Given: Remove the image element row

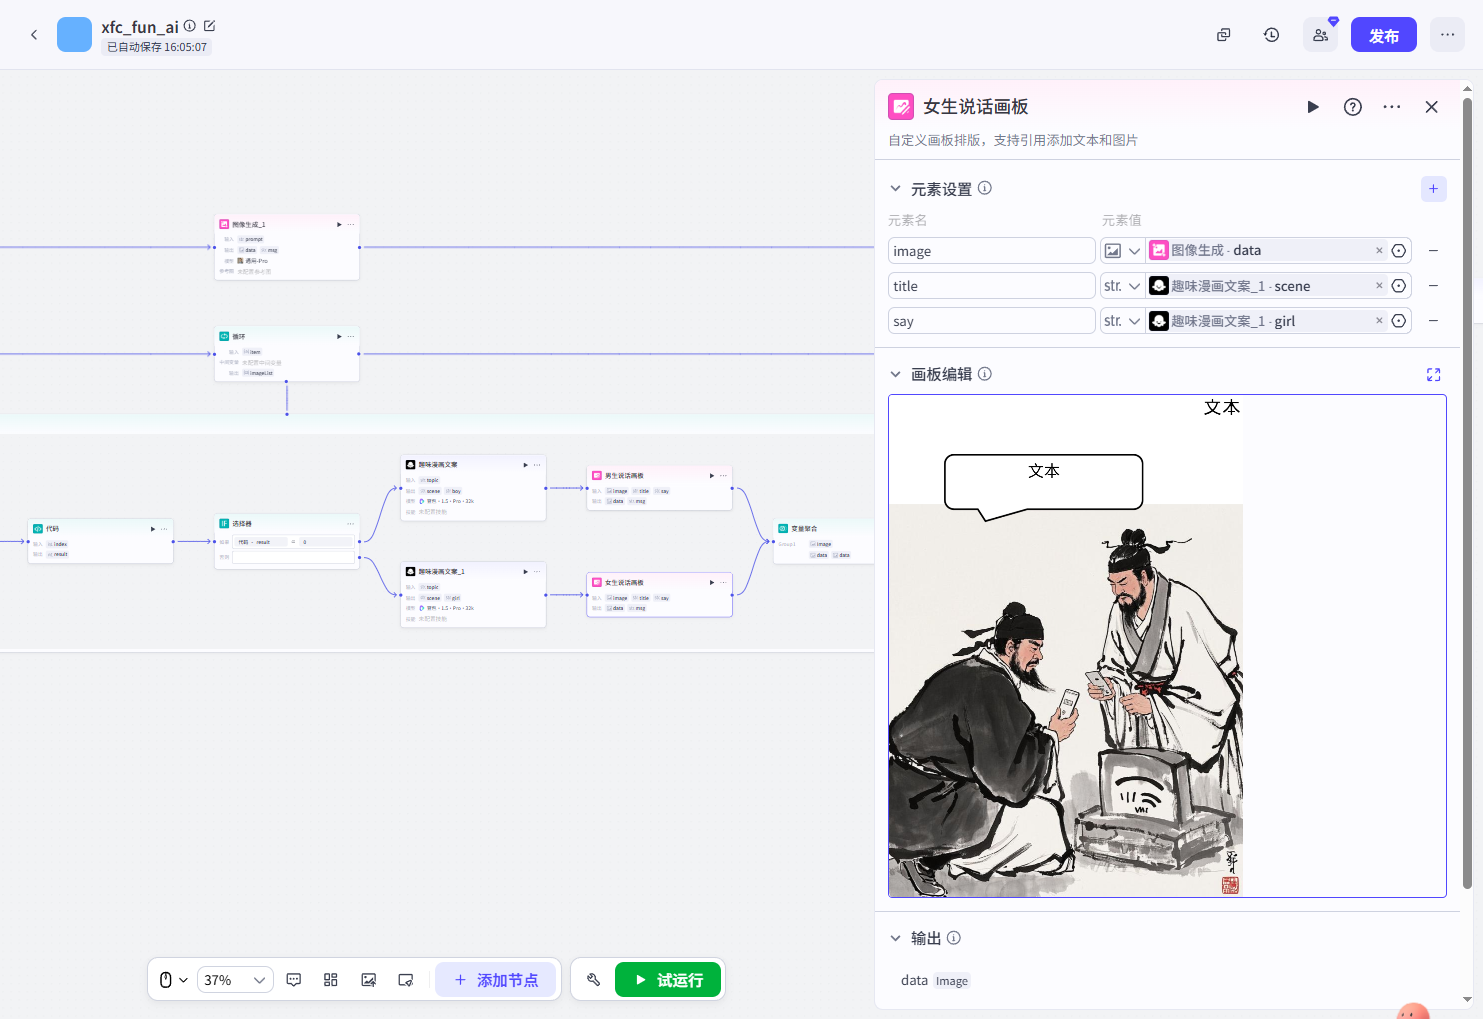Looking at the screenshot, I should pos(1433,251).
